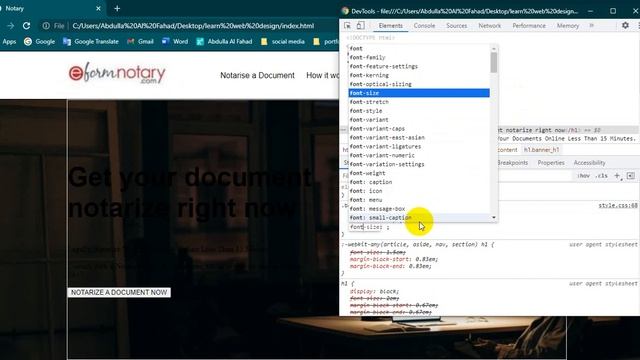Open the Google bookmark
The width and height of the screenshot is (640, 360).
tap(40, 41)
